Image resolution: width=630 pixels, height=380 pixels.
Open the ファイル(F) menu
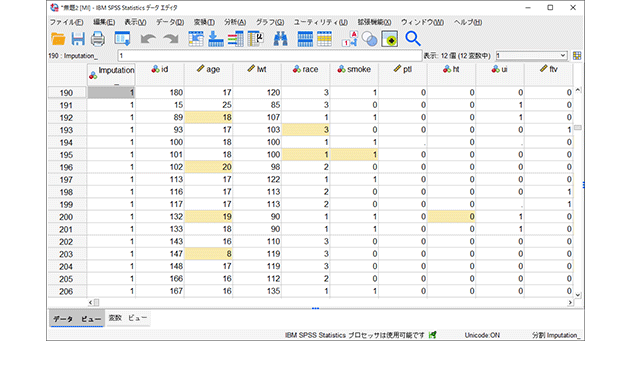pos(66,22)
